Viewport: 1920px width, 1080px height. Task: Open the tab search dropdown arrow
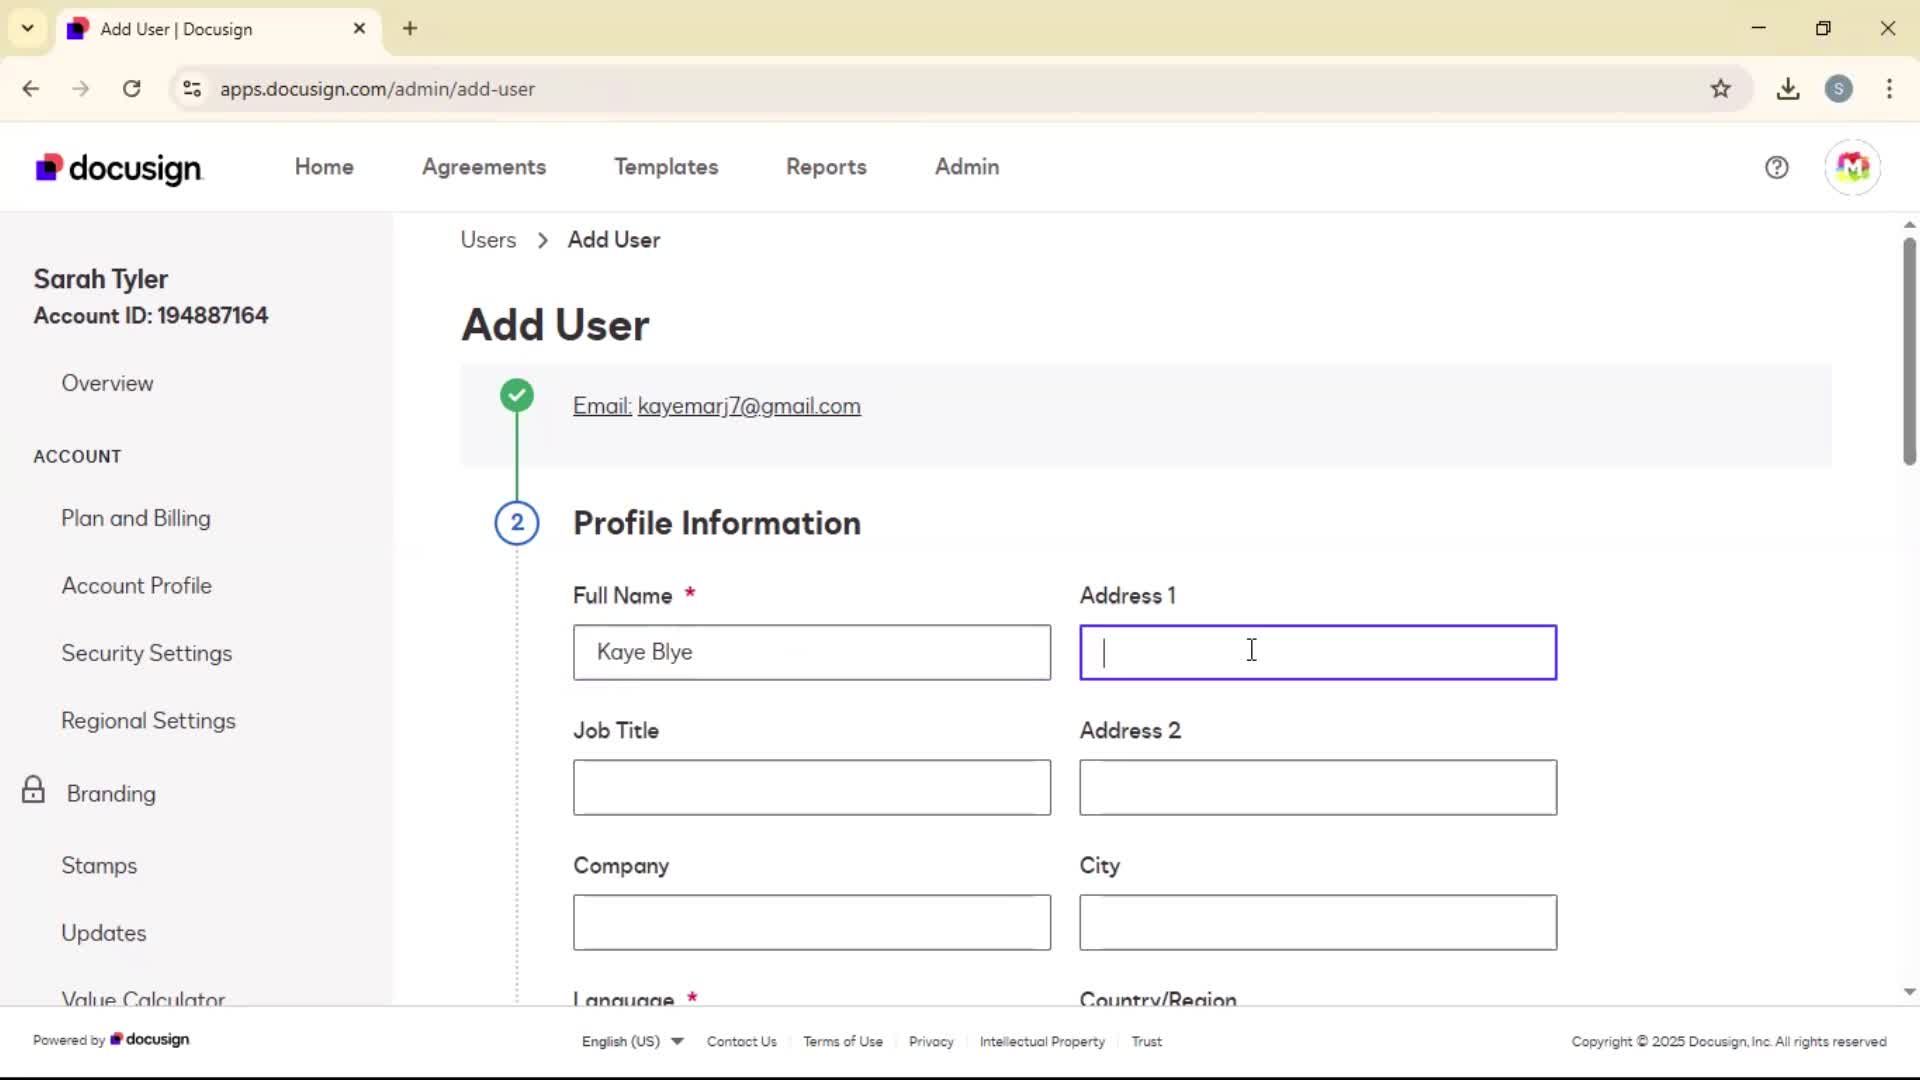(x=28, y=28)
